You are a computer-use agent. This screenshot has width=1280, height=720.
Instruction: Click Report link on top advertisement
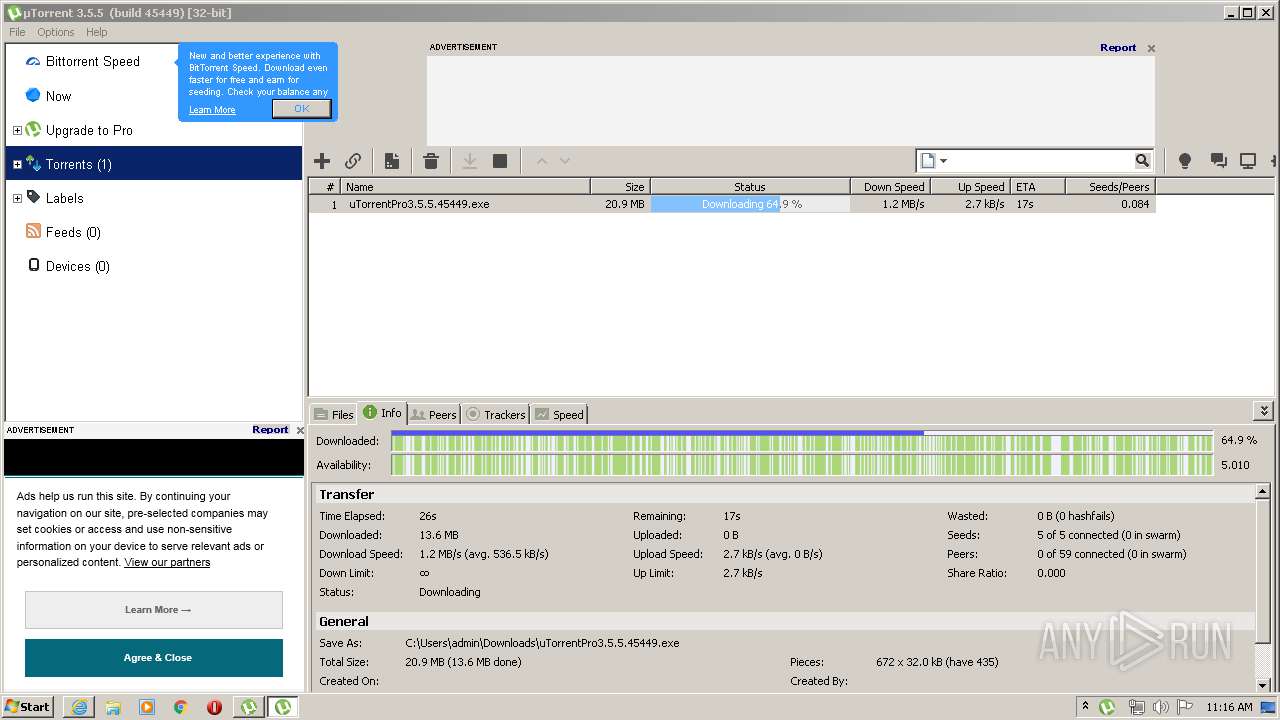pos(1118,47)
